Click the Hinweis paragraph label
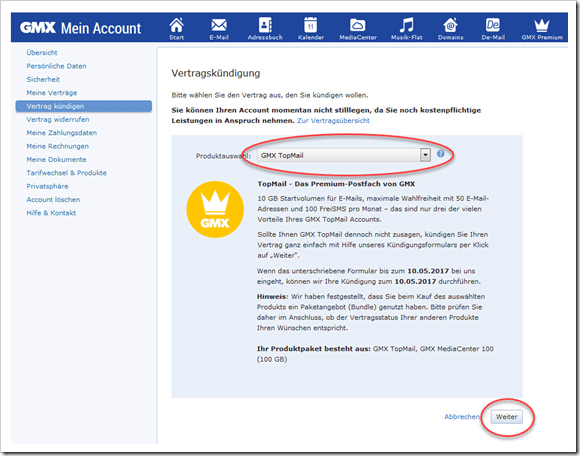The image size is (580, 456). click(x=272, y=297)
